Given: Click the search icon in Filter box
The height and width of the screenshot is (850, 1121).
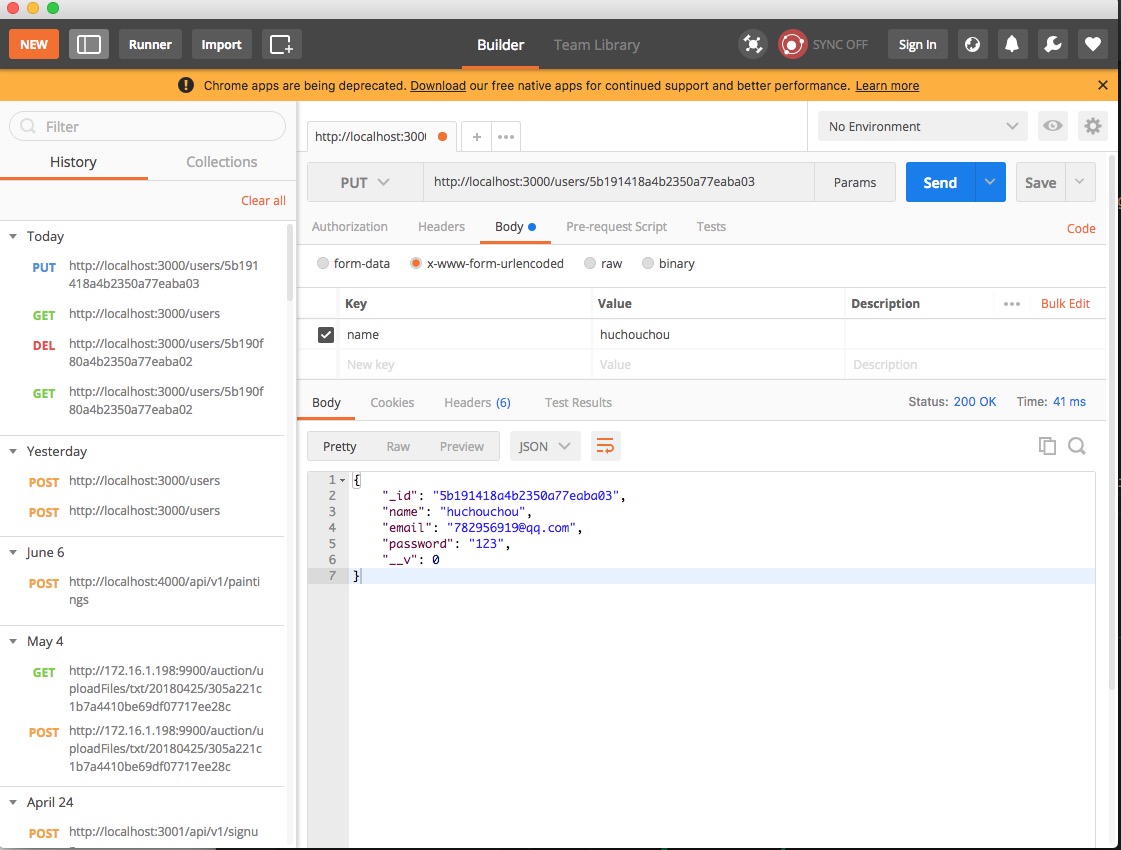Looking at the screenshot, I should [28, 127].
